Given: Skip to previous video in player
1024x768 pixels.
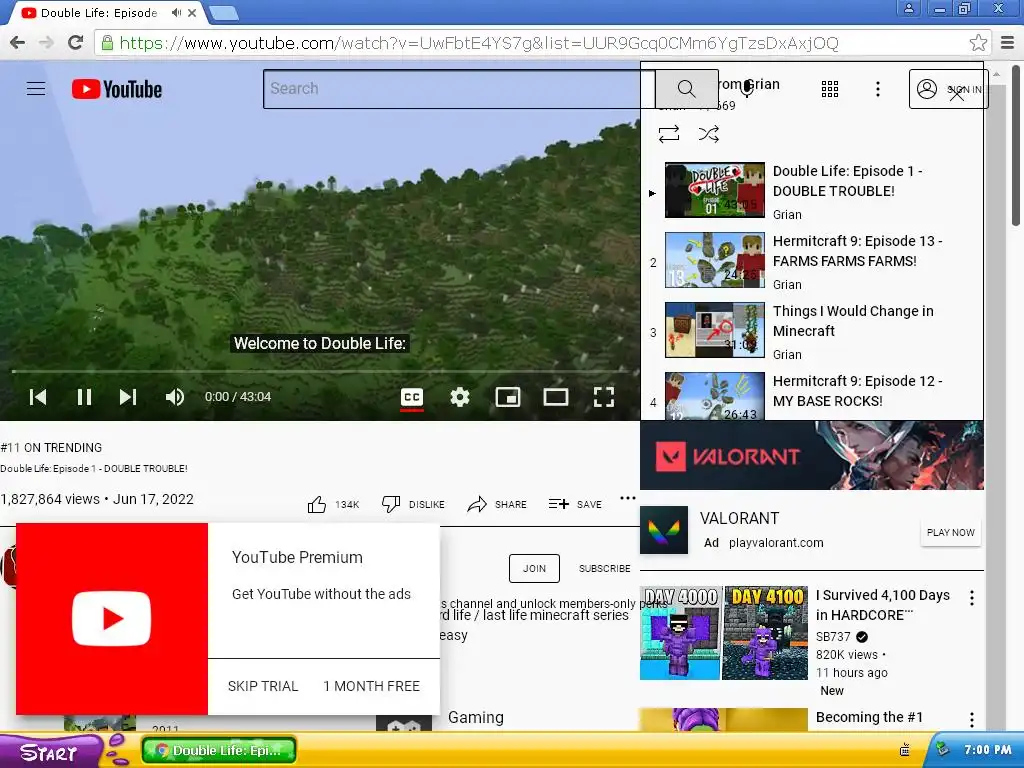Looking at the screenshot, I should 38,396.
